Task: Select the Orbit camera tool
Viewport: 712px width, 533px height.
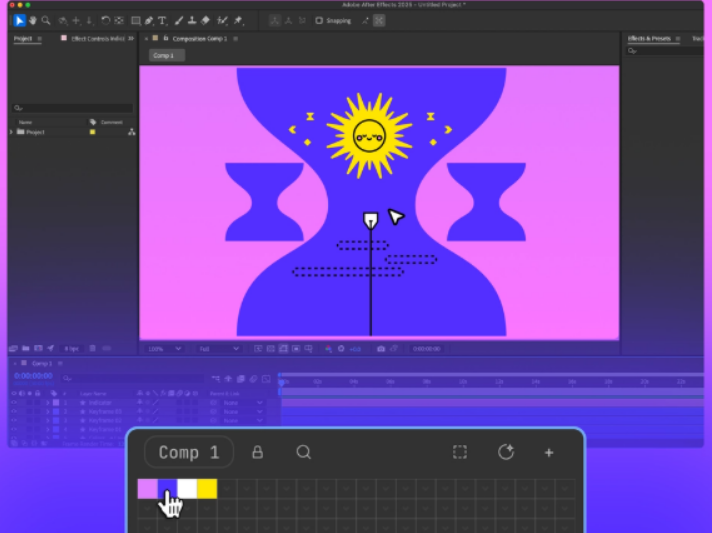Action: coord(64,20)
